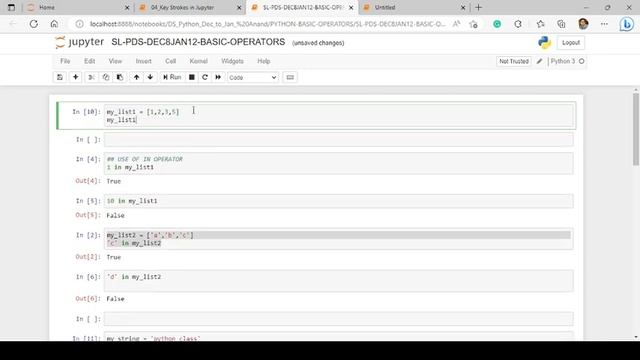Open the cell type Code dropdown
This screenshot has height=360, width=640.
click(x=253, y=78)
